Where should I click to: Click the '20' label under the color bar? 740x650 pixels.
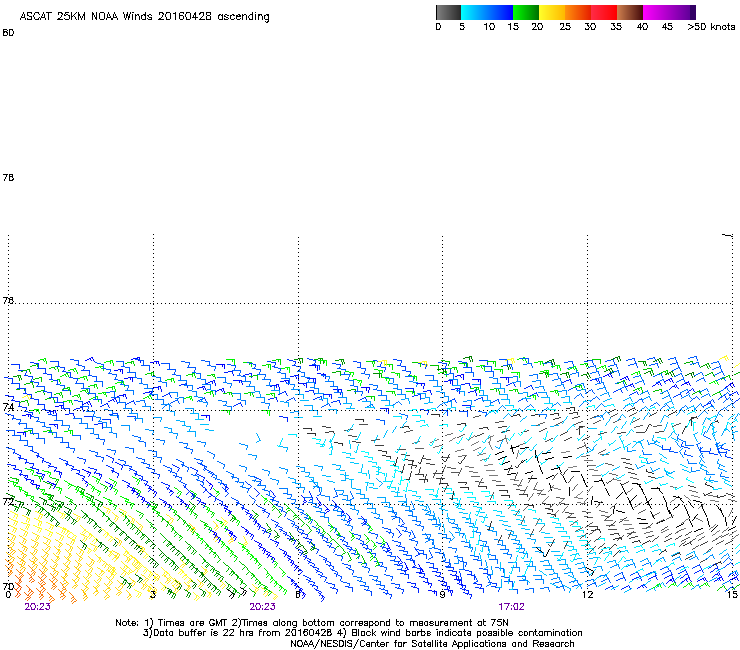tap(537, 27)
